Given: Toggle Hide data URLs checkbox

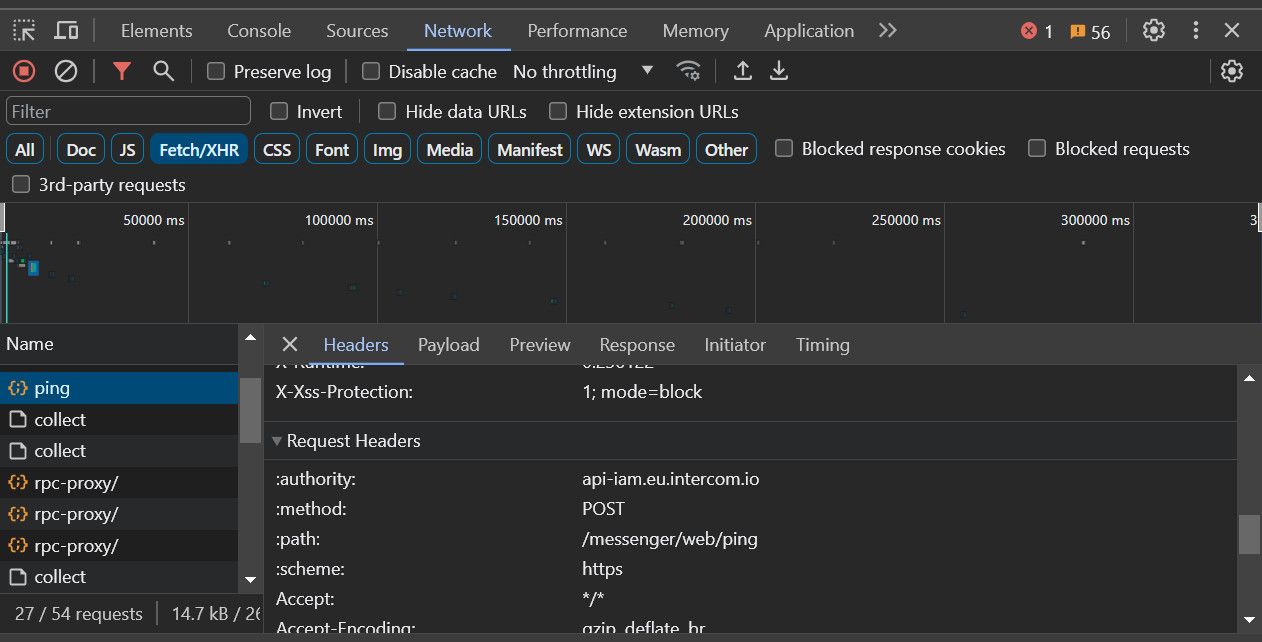Looking at the screenshot, I should click(387, 111).
